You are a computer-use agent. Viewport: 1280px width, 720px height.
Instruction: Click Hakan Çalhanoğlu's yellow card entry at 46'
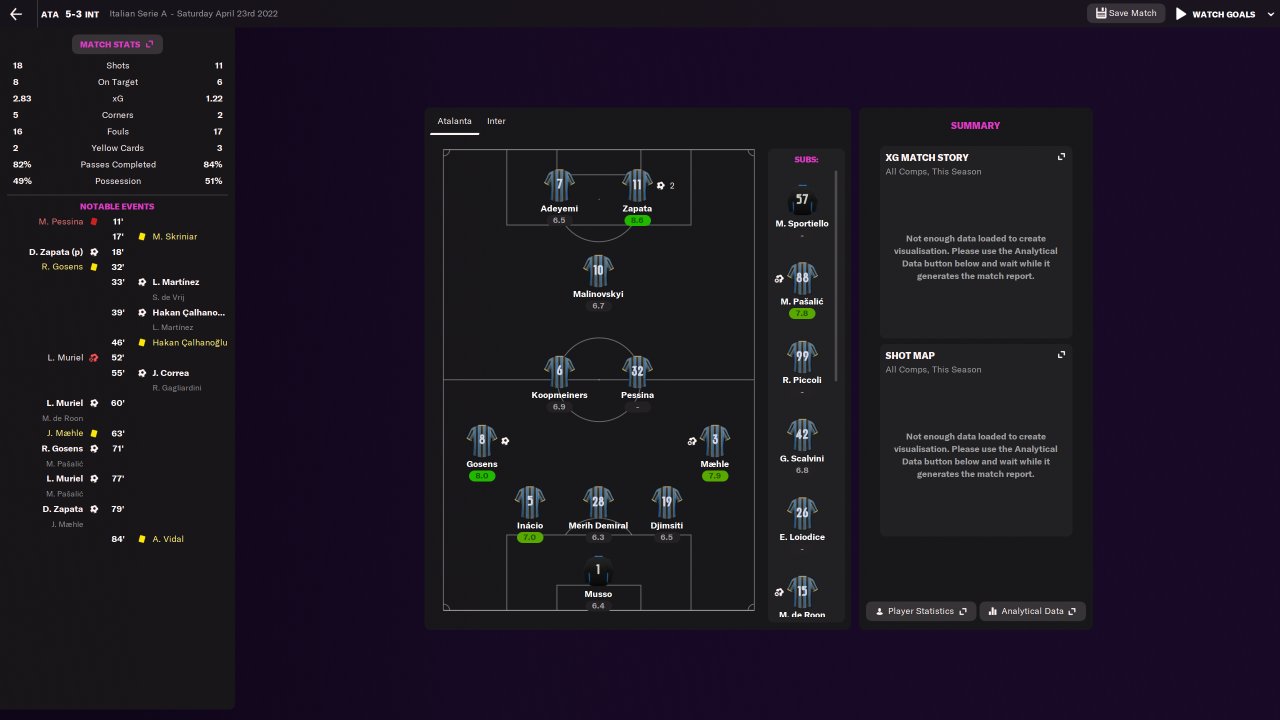point(190,342)
